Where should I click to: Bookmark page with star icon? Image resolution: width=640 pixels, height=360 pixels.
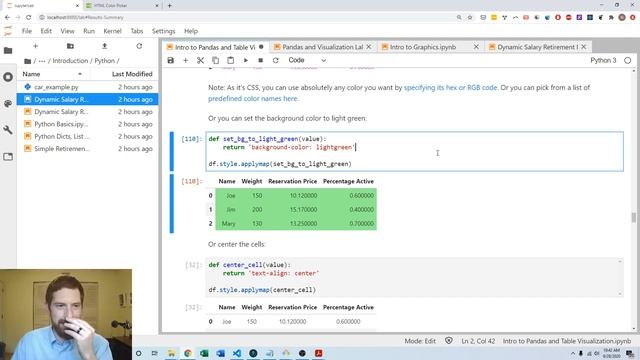coord(470,18)
